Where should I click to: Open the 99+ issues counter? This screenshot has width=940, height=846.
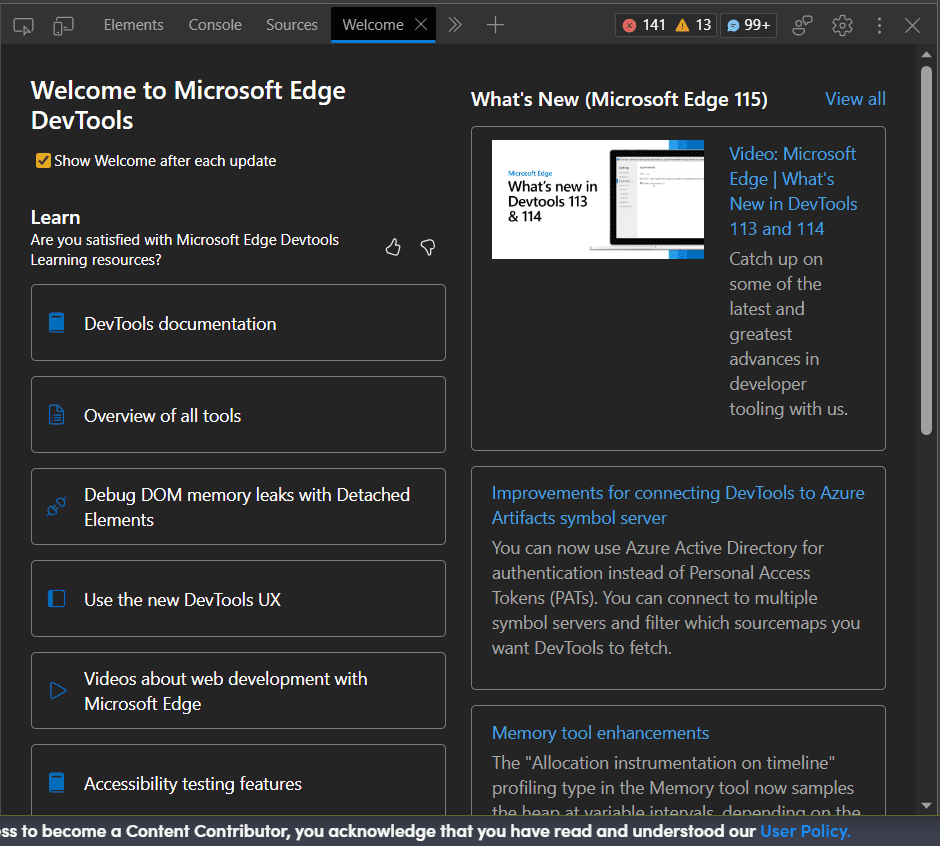(748, 25)
